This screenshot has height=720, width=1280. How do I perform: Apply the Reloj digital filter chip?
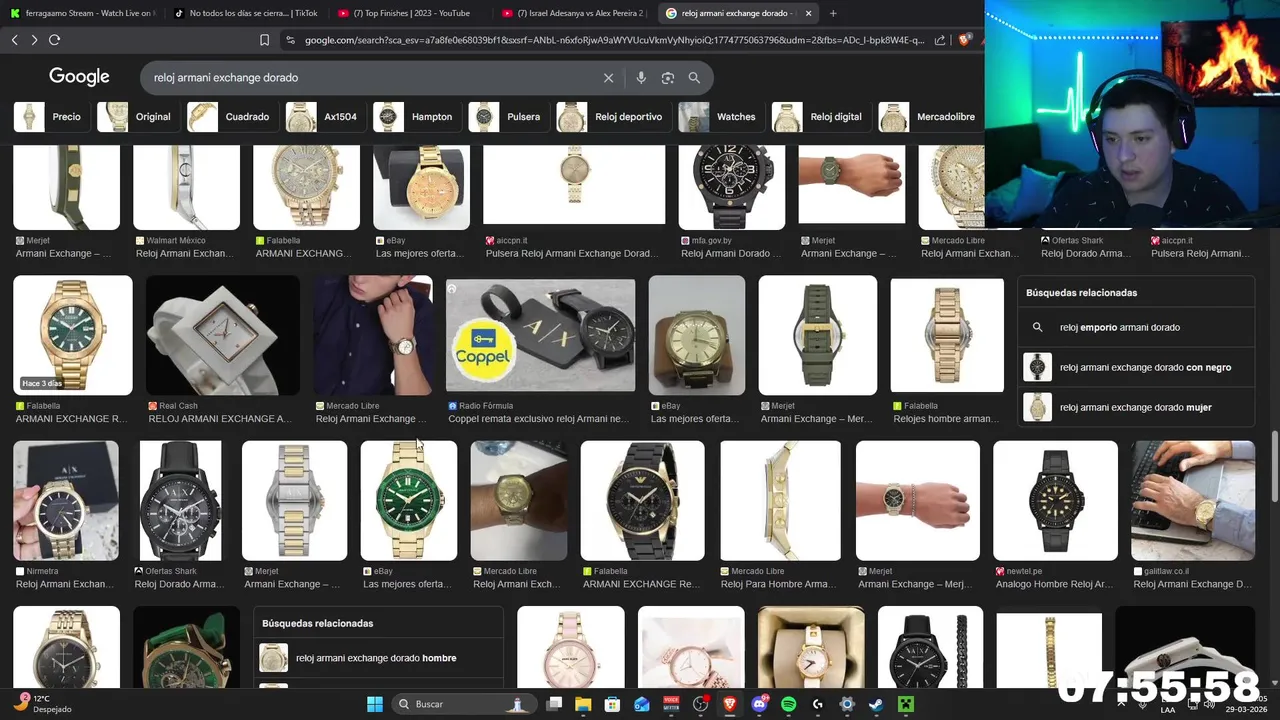[x=821, y=117]
